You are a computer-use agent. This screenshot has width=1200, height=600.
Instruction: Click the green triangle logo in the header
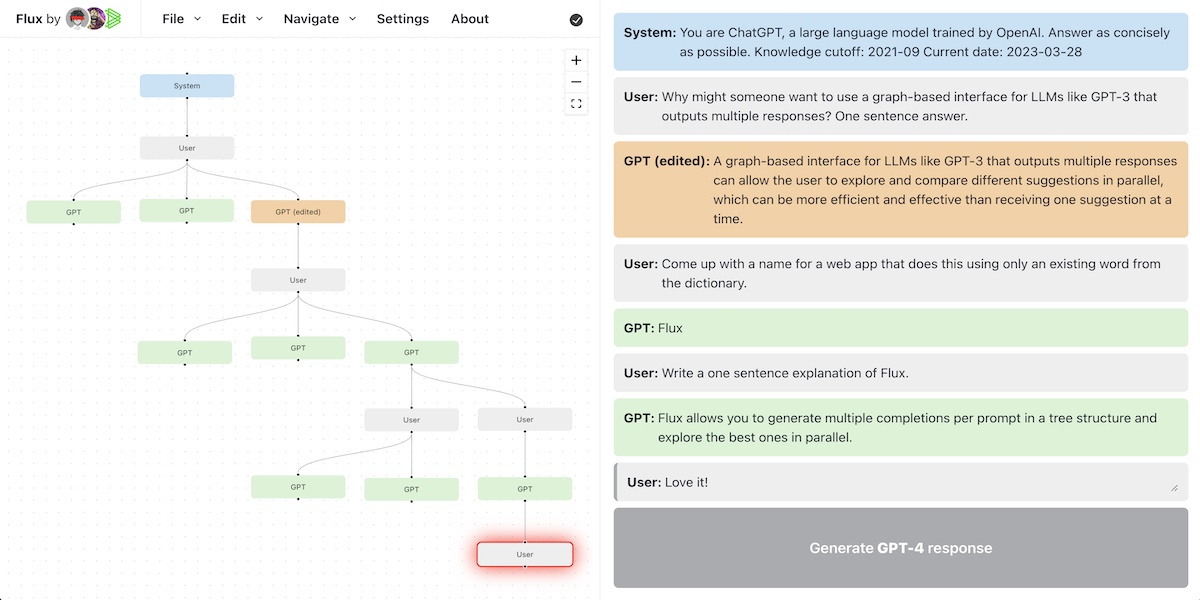point(114,19)
